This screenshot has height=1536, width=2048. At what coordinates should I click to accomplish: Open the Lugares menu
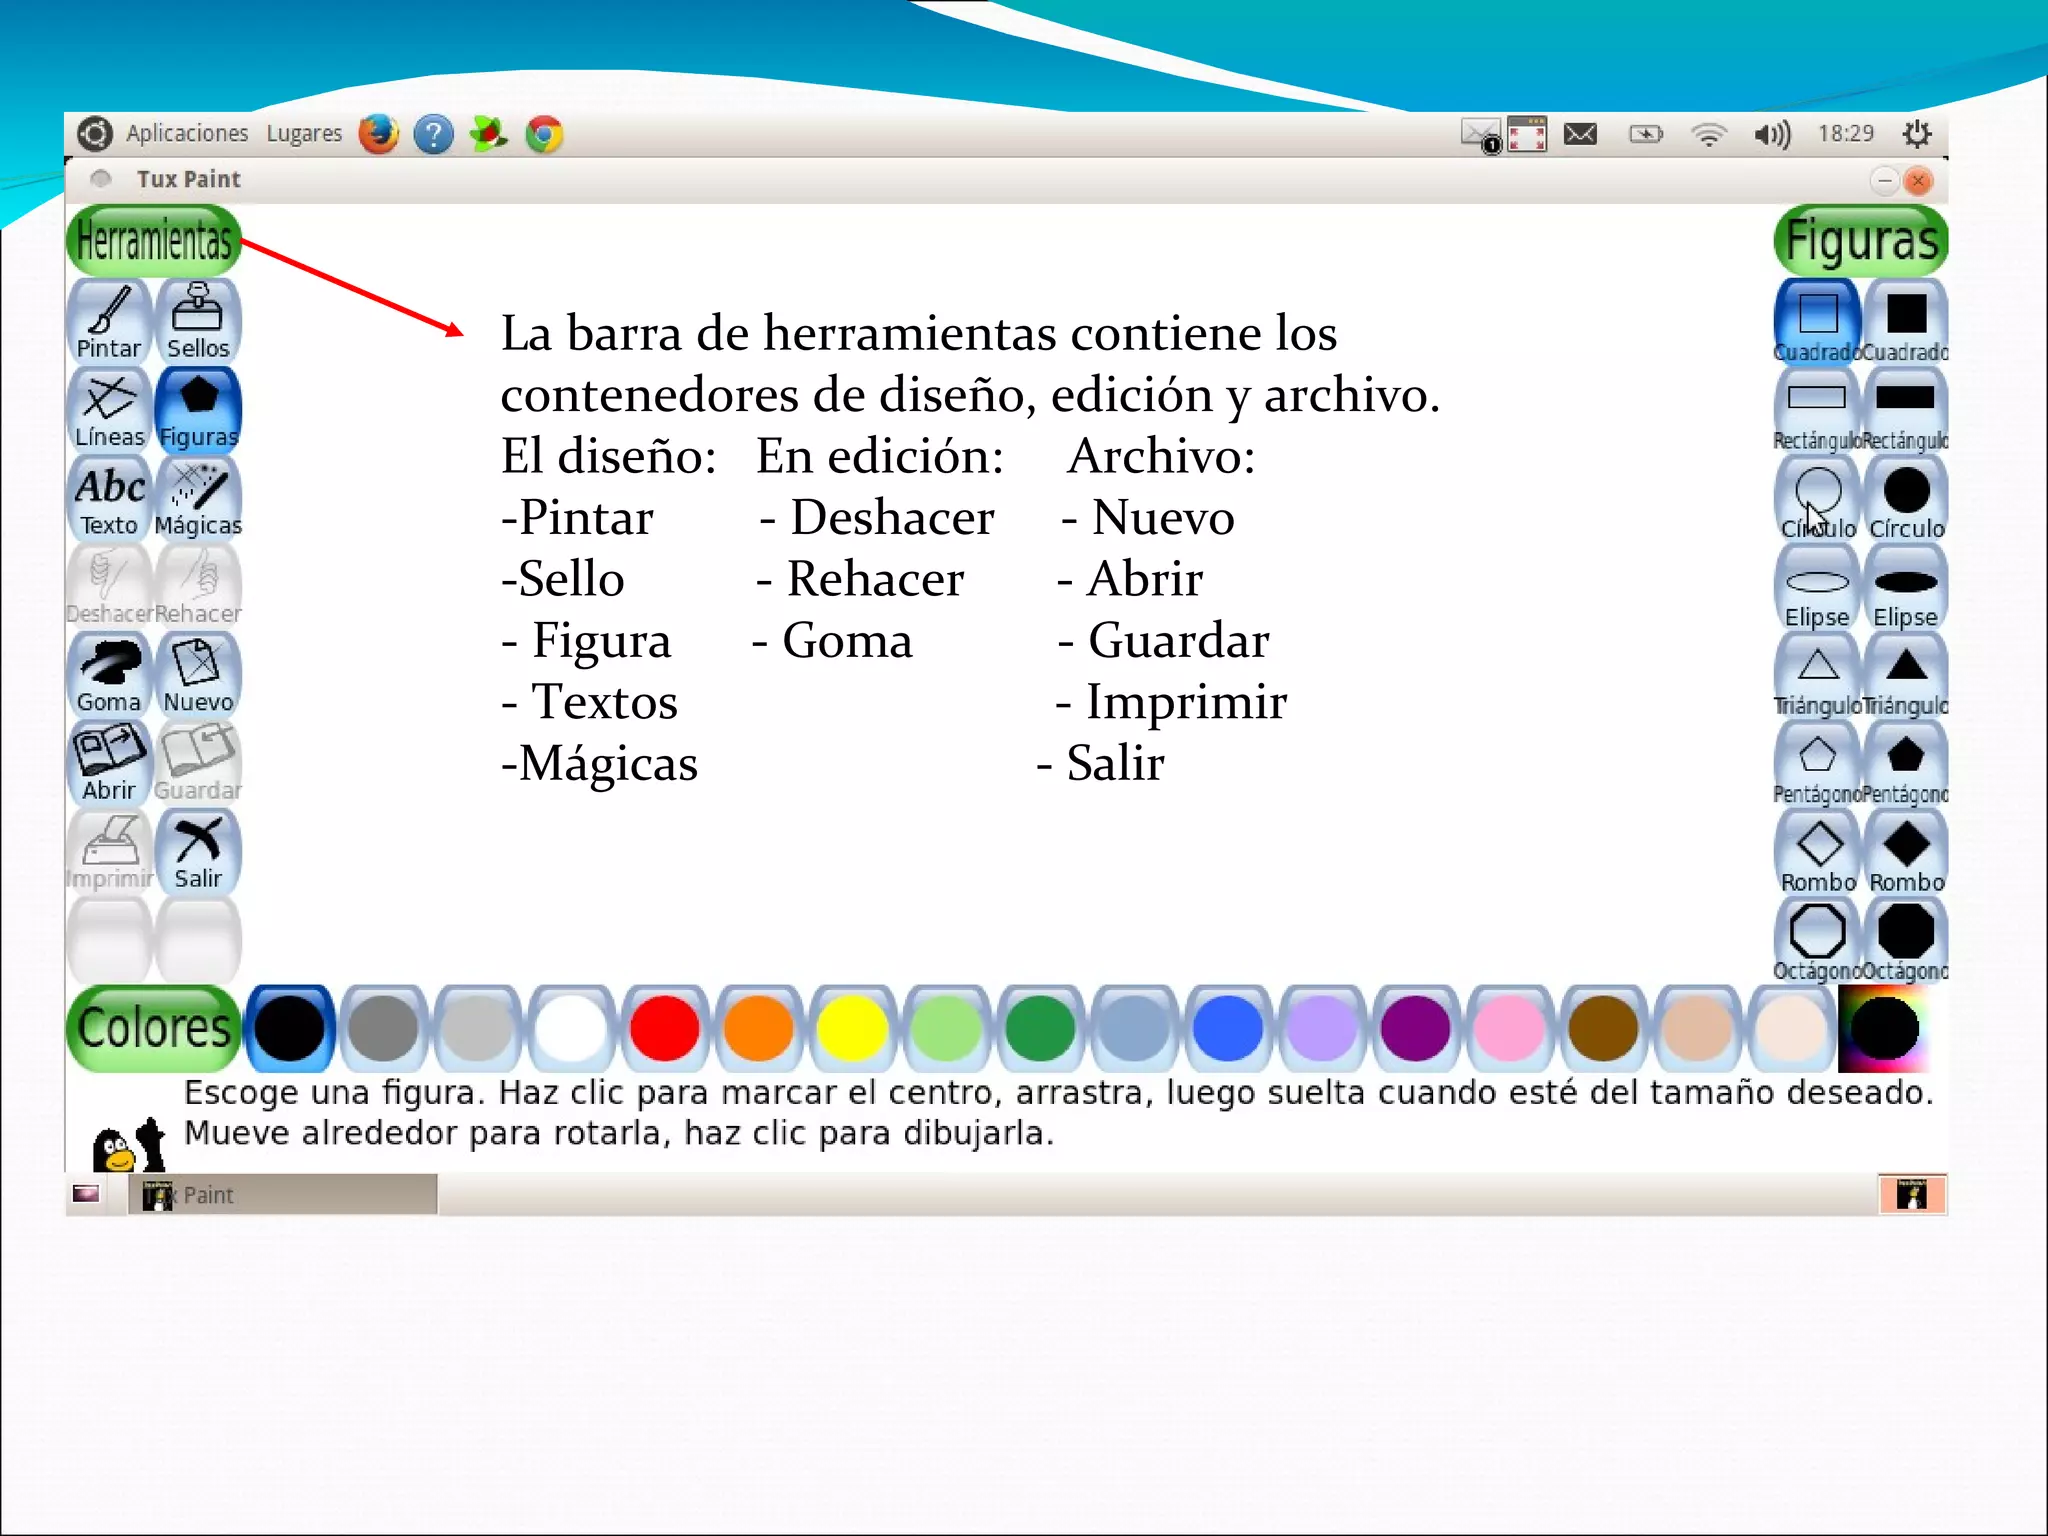304,133
